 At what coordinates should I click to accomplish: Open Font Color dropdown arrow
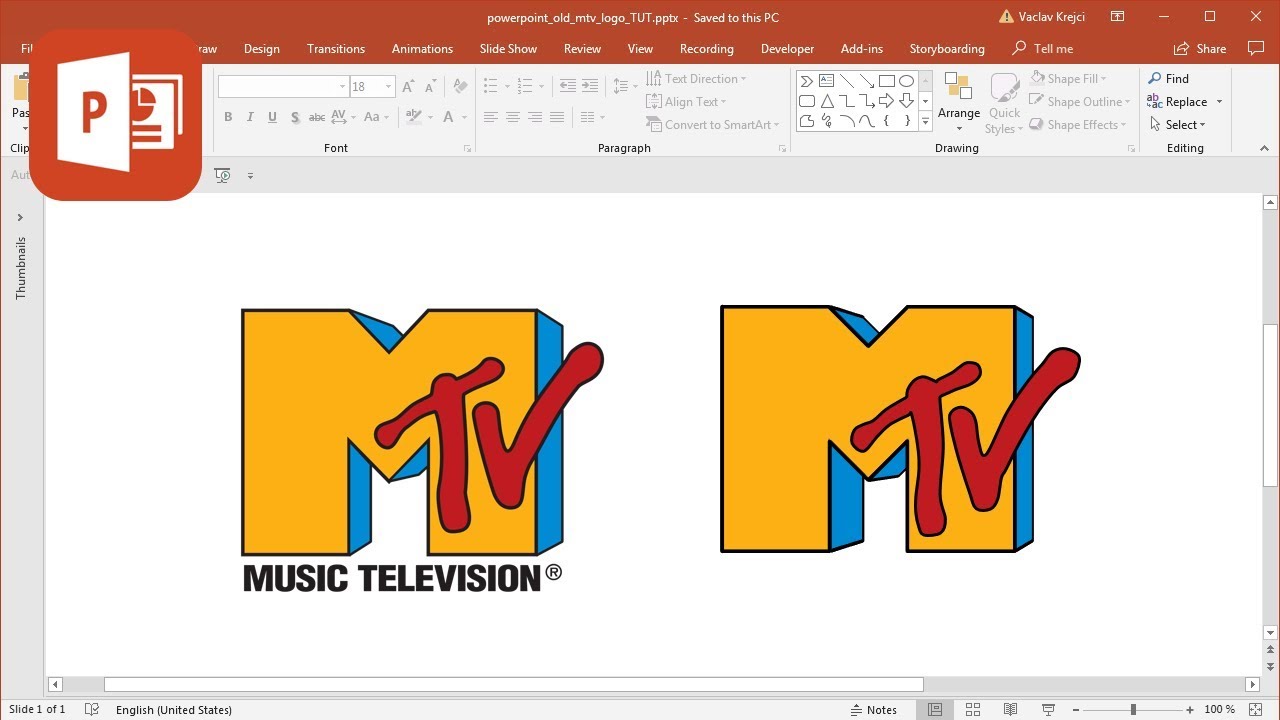tap(464, 117)
